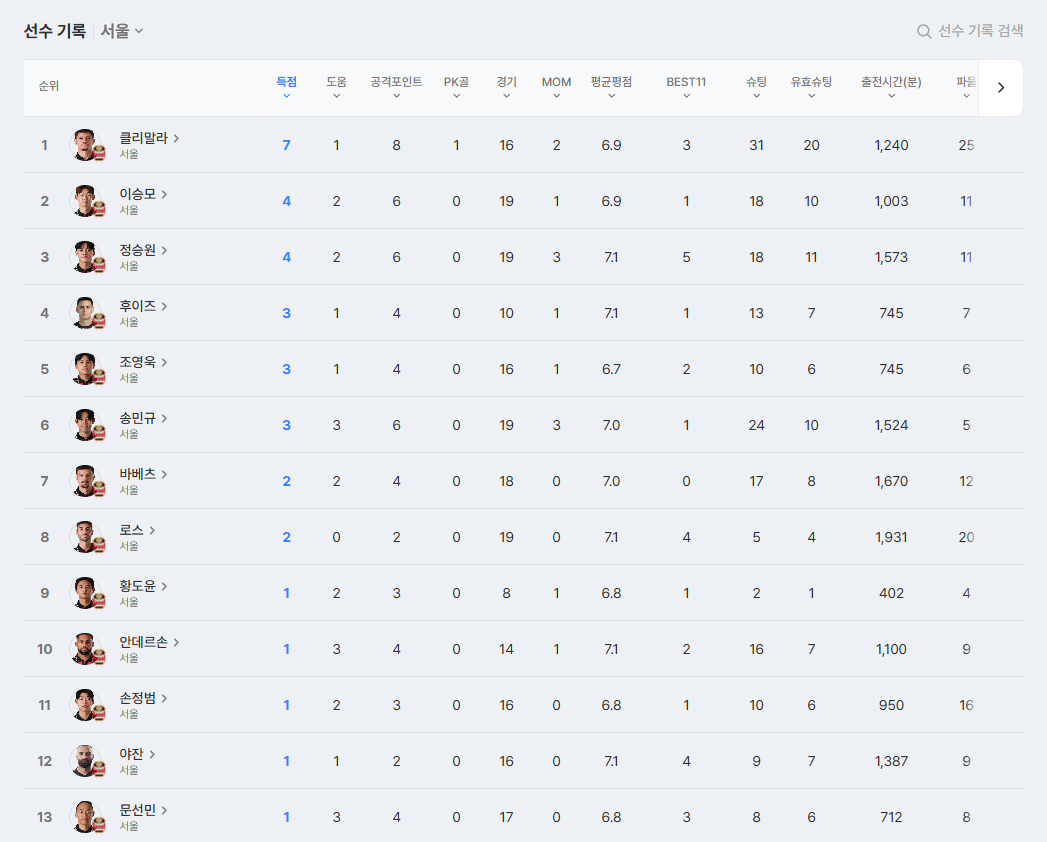Click 황도윤's playing time 402
Image resolution: width=1047 pixels, height=842 pixels.
[891, 594]
